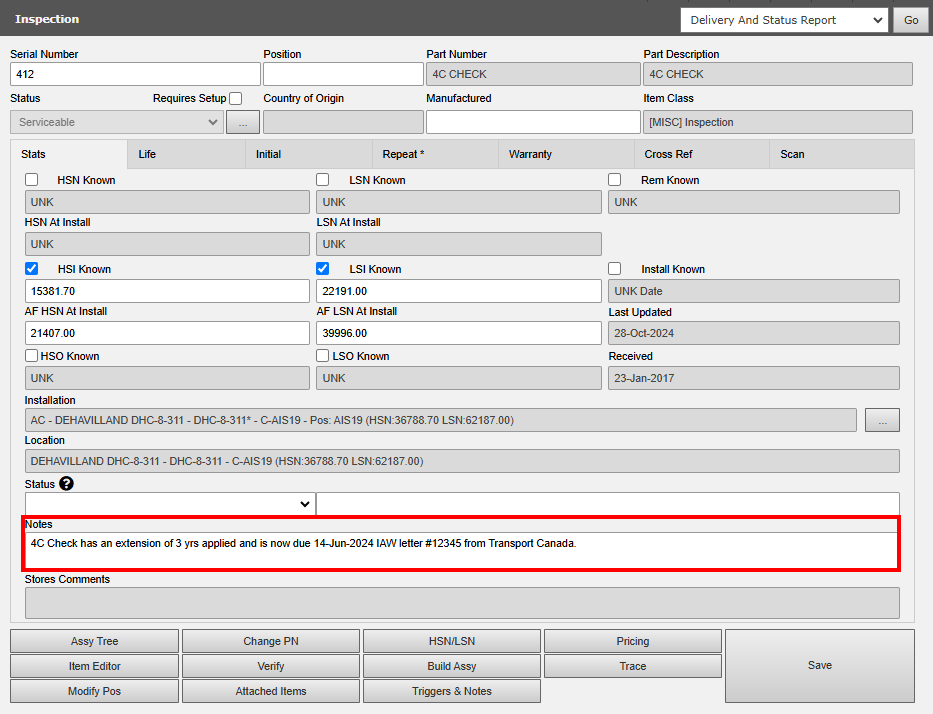Click the ellipsis button beside Status dropdown
933x714 pixels.
[x=242, y=122]
